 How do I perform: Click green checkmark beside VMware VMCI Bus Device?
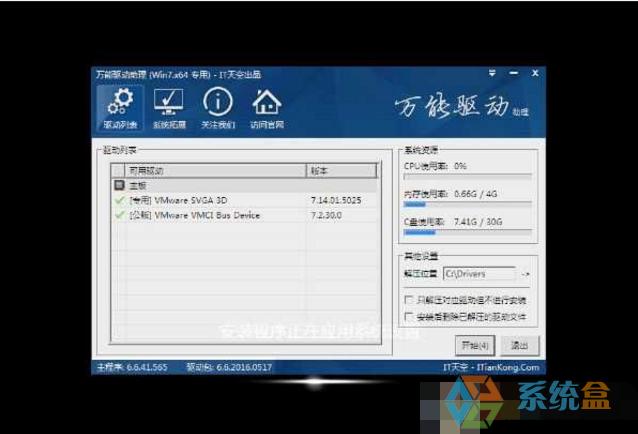(x=120, y=214)
